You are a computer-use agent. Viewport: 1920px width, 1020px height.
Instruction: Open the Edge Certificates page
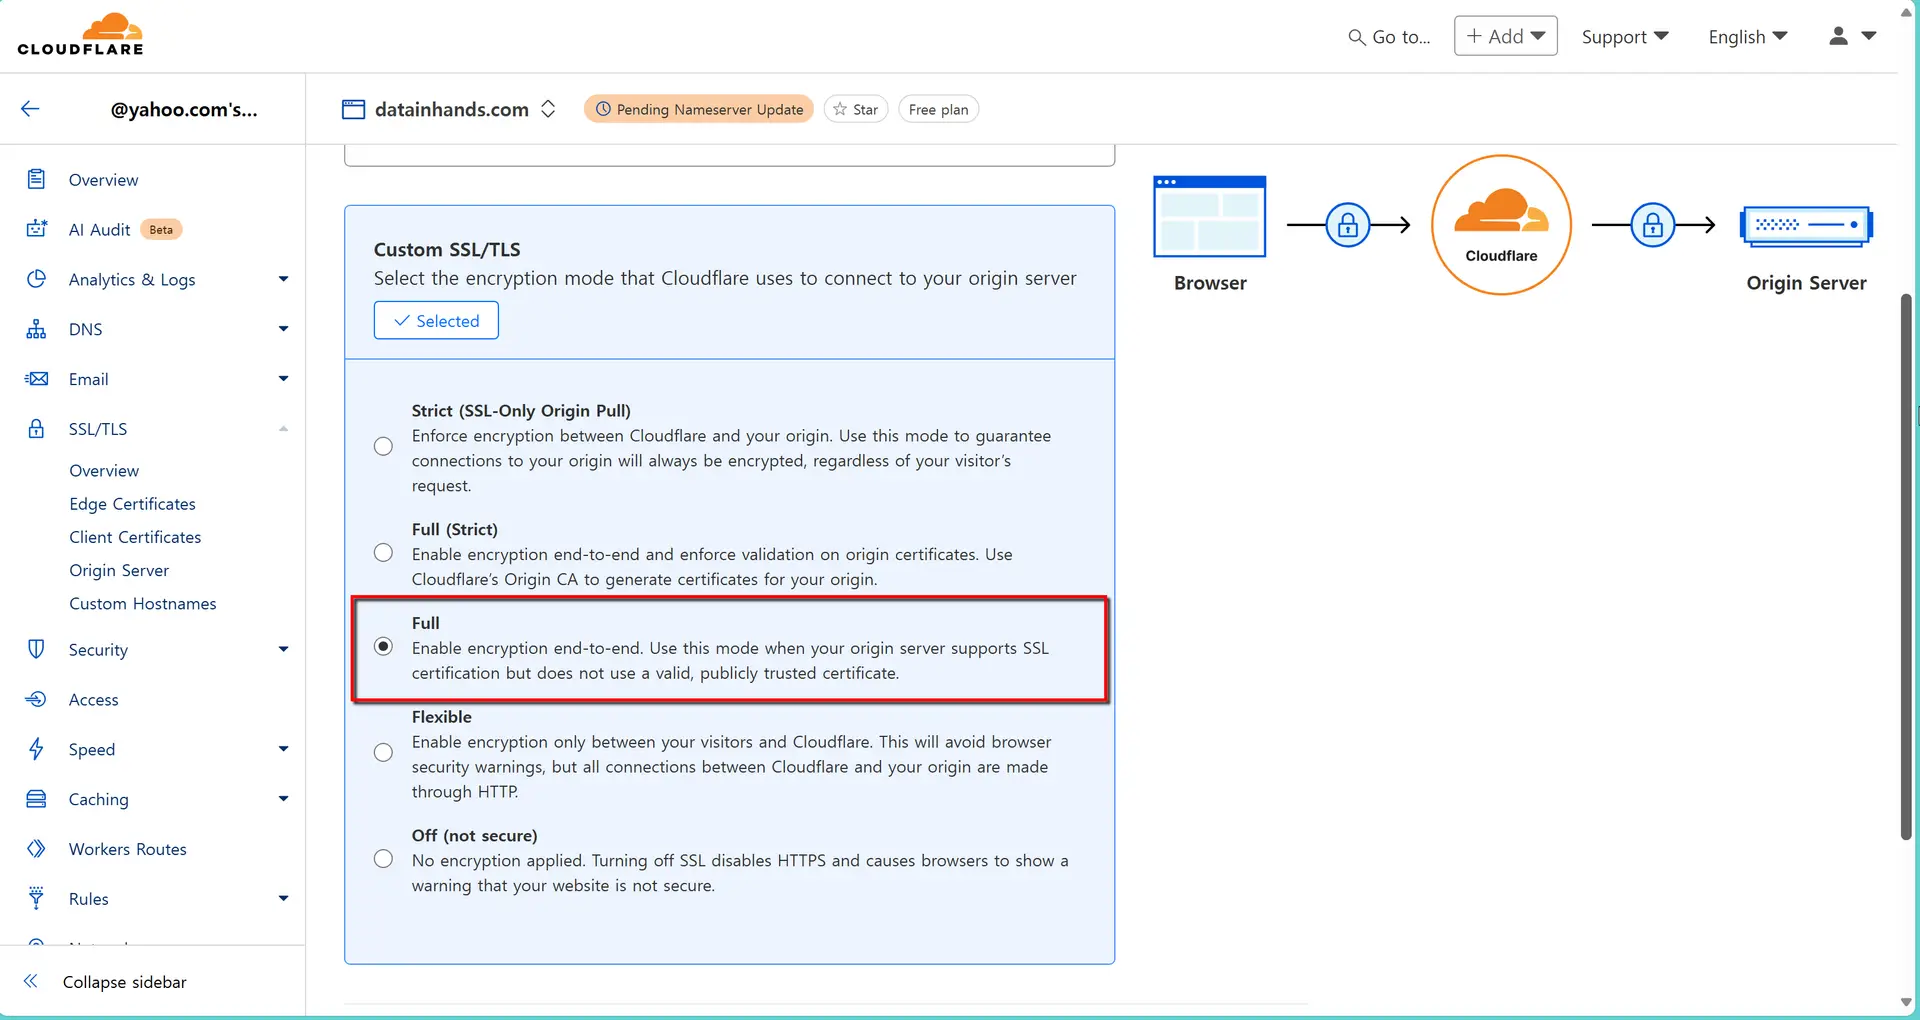pyautogui.click(x=132, y=503)
